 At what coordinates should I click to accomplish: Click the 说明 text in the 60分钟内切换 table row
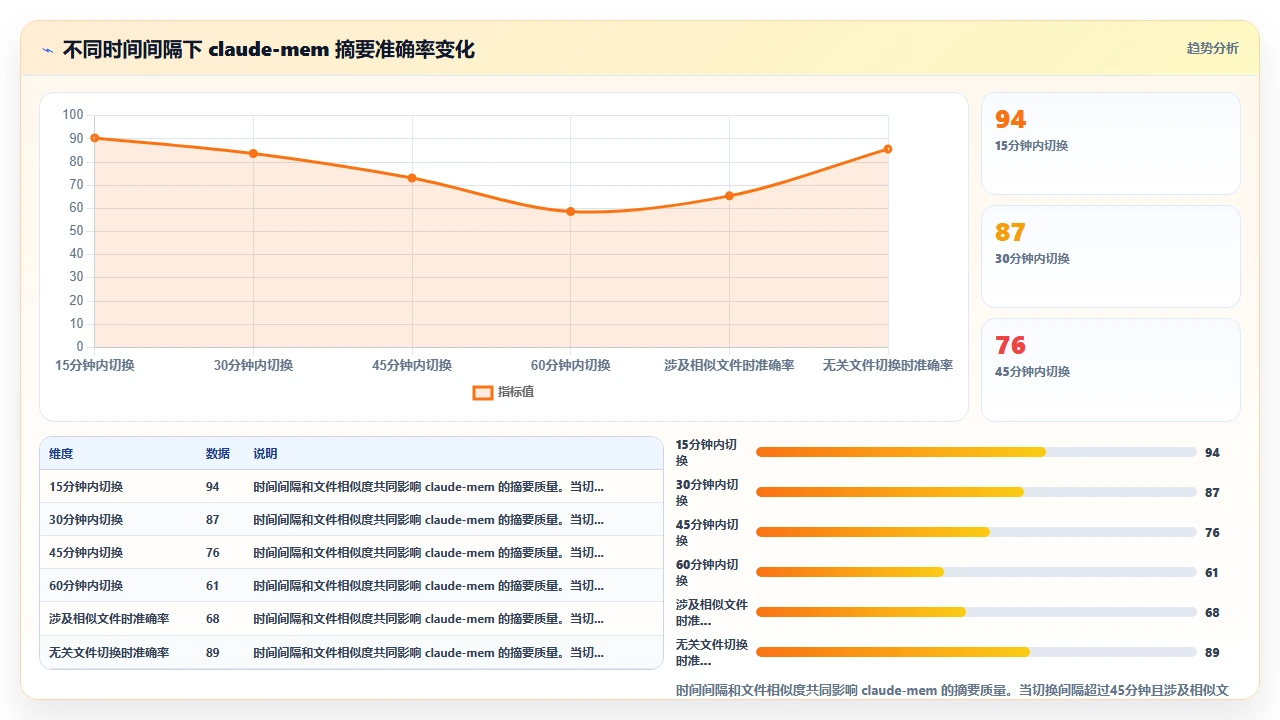click(428, 586)
